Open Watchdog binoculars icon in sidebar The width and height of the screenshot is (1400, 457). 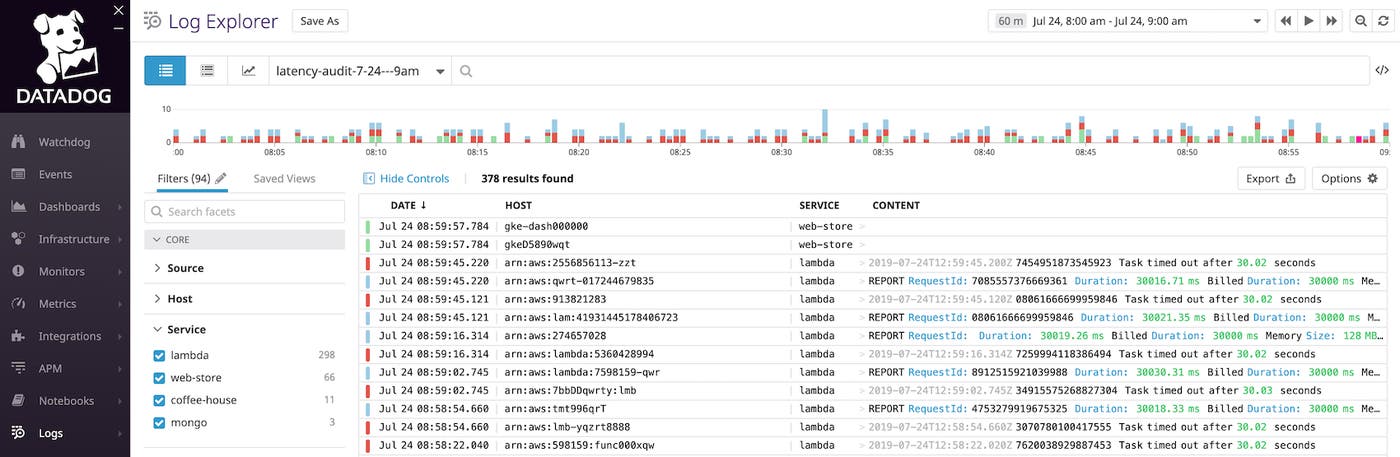(18, 142)
